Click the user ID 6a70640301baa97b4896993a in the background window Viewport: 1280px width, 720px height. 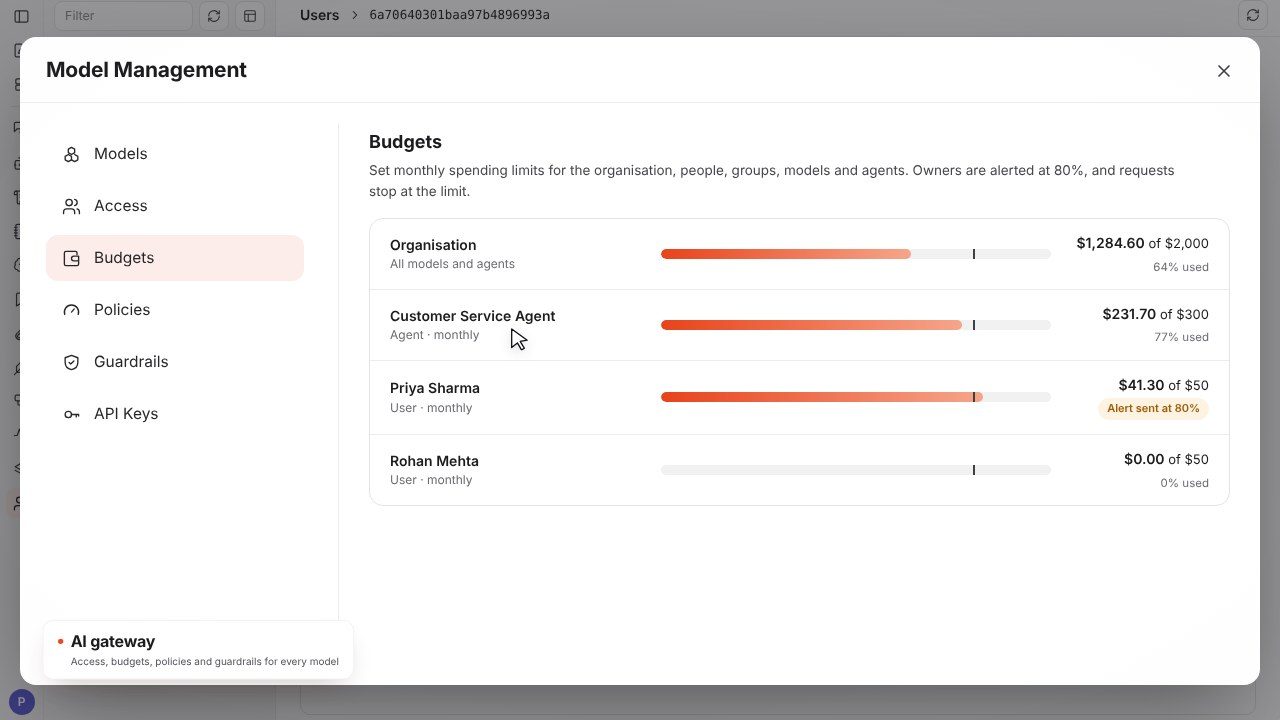pos(459,15)
